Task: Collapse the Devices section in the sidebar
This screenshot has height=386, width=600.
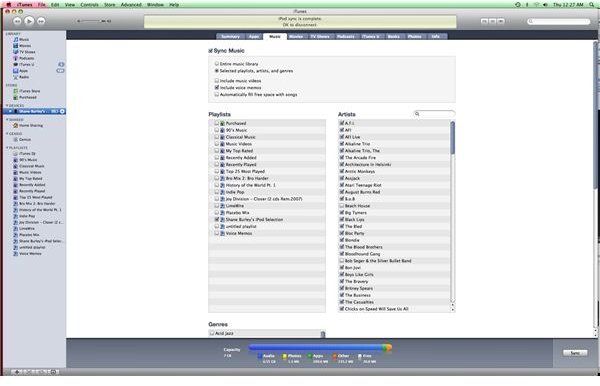Action: click(x=7, y=106)
